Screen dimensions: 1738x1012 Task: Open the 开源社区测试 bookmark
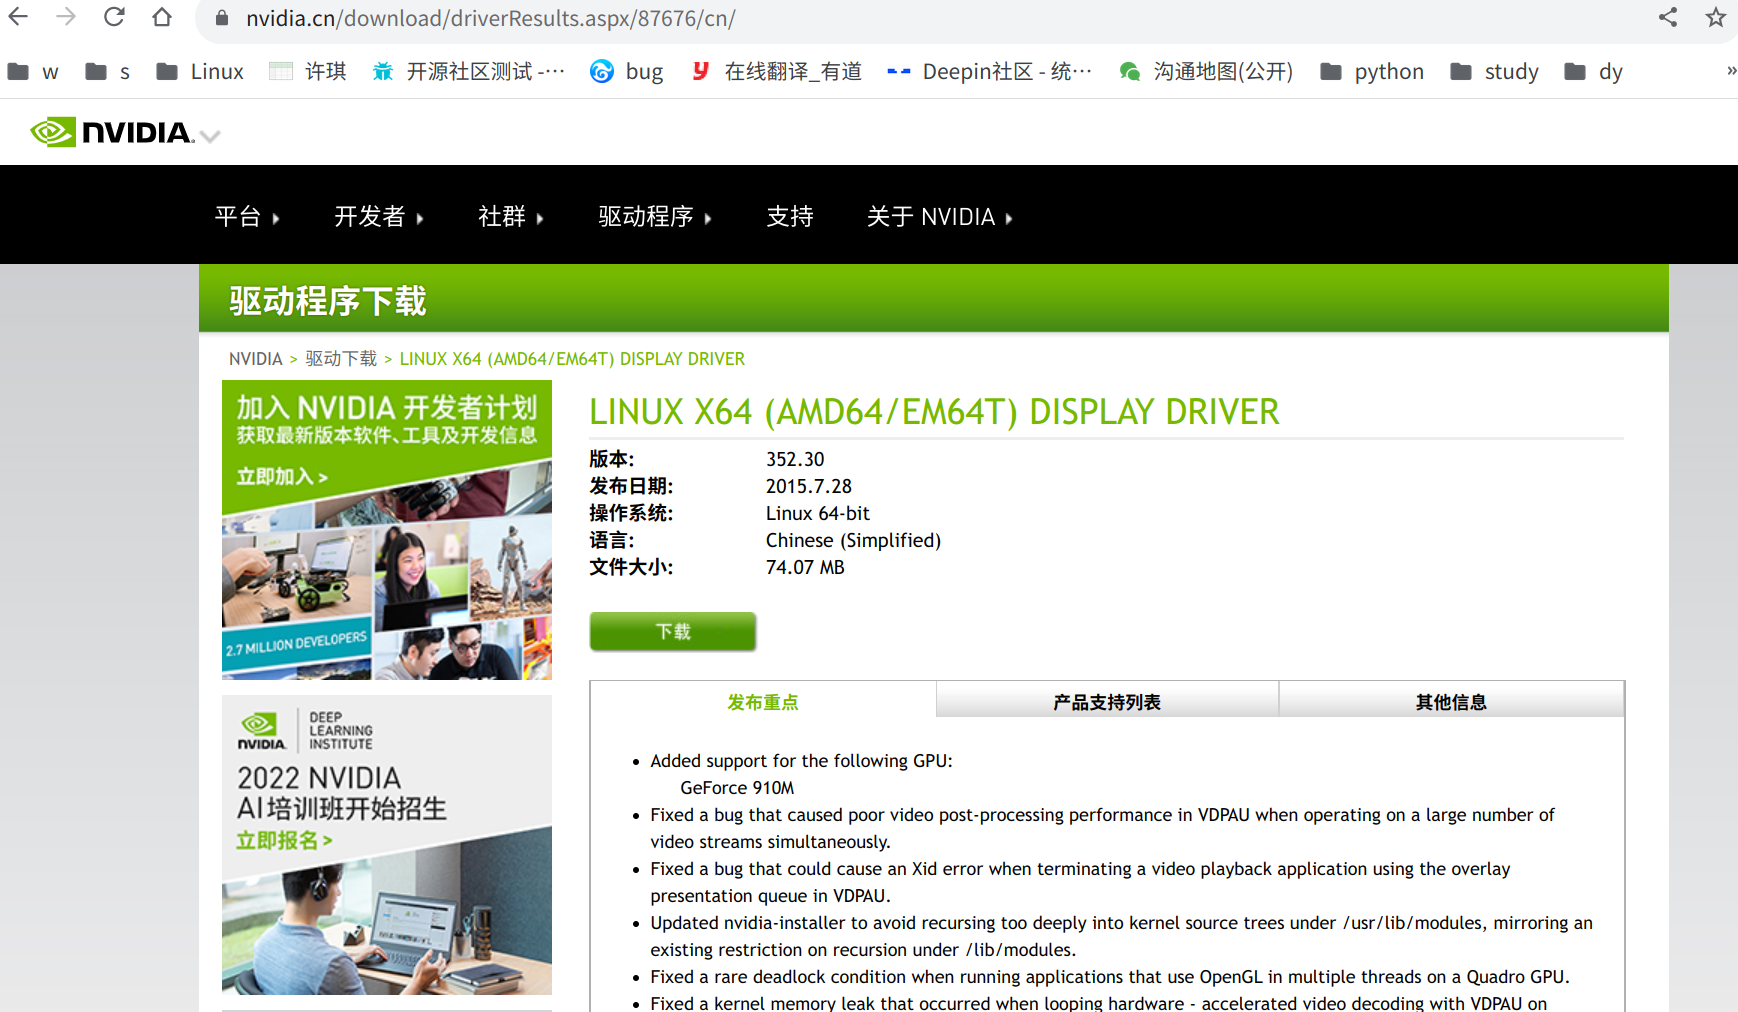tap(468, 72)
